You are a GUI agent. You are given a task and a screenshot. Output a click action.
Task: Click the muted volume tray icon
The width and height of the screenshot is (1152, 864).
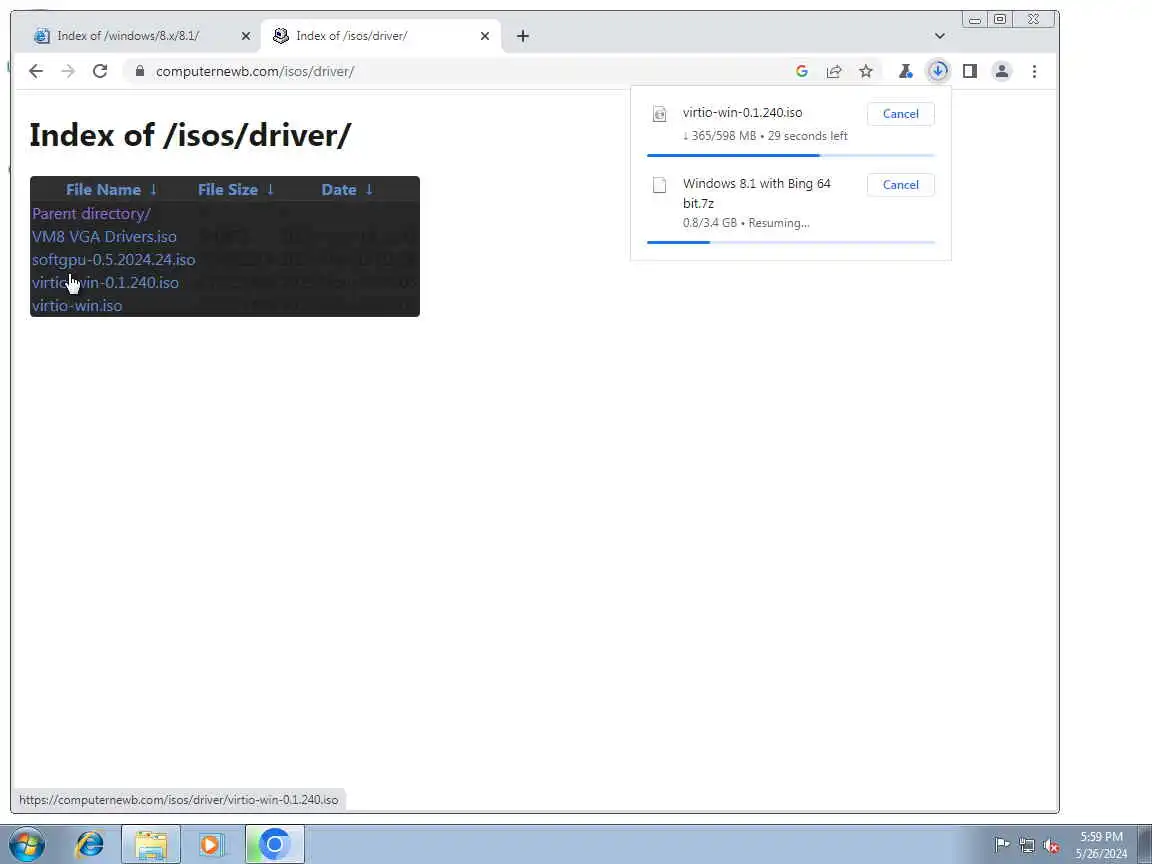1051,845
